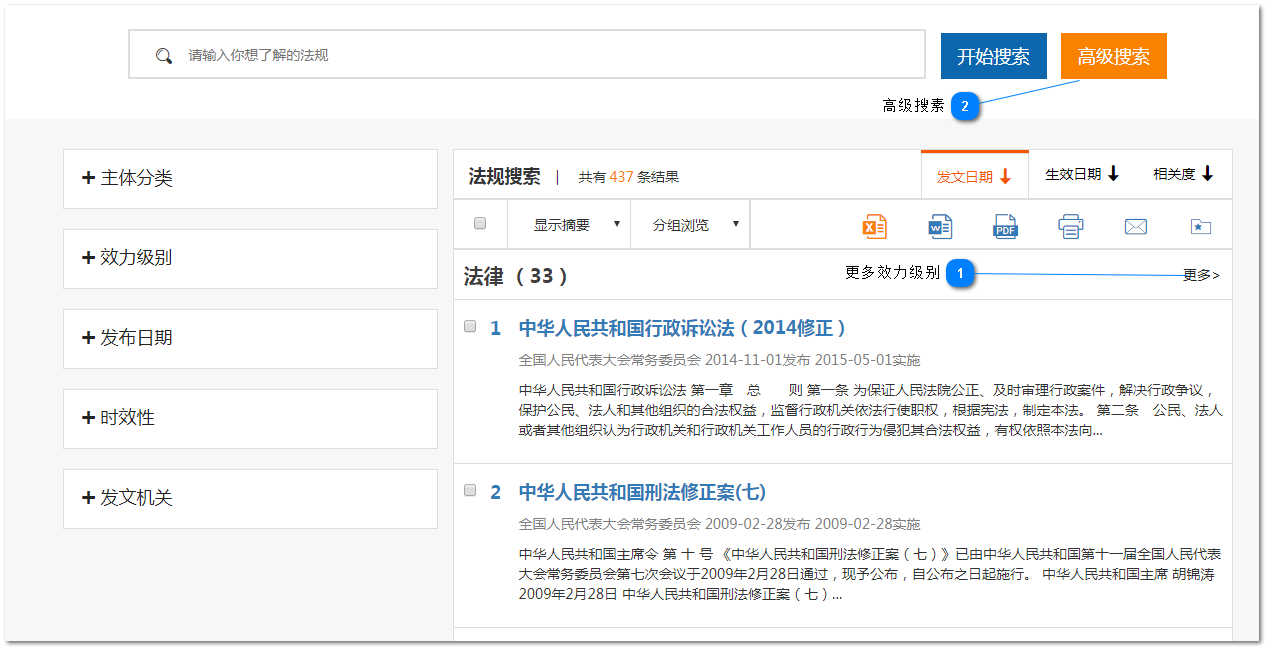
Task: Print the search results list
Action: point(1070,226)
